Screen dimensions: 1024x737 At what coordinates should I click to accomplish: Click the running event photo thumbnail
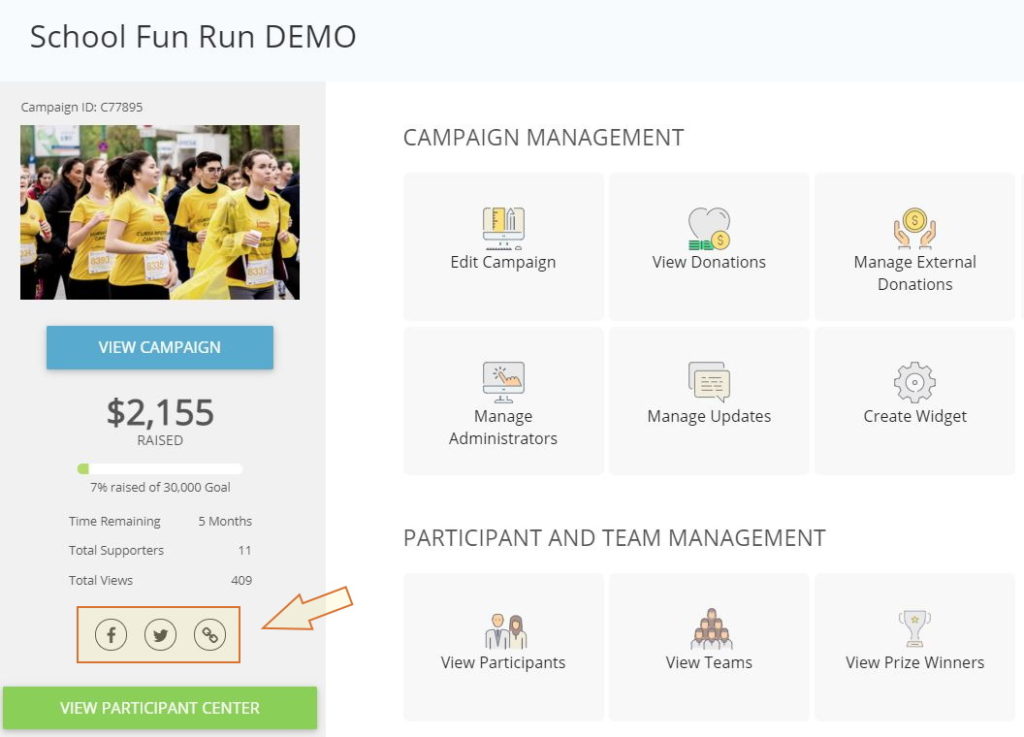(x=159, y=211)
